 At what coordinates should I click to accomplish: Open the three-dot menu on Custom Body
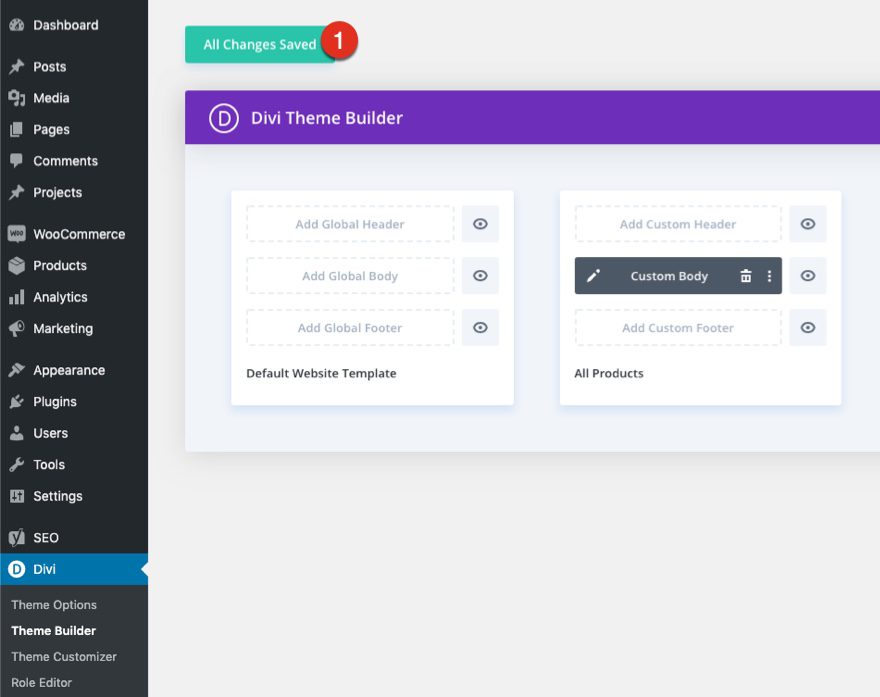(x=767, y=275)
